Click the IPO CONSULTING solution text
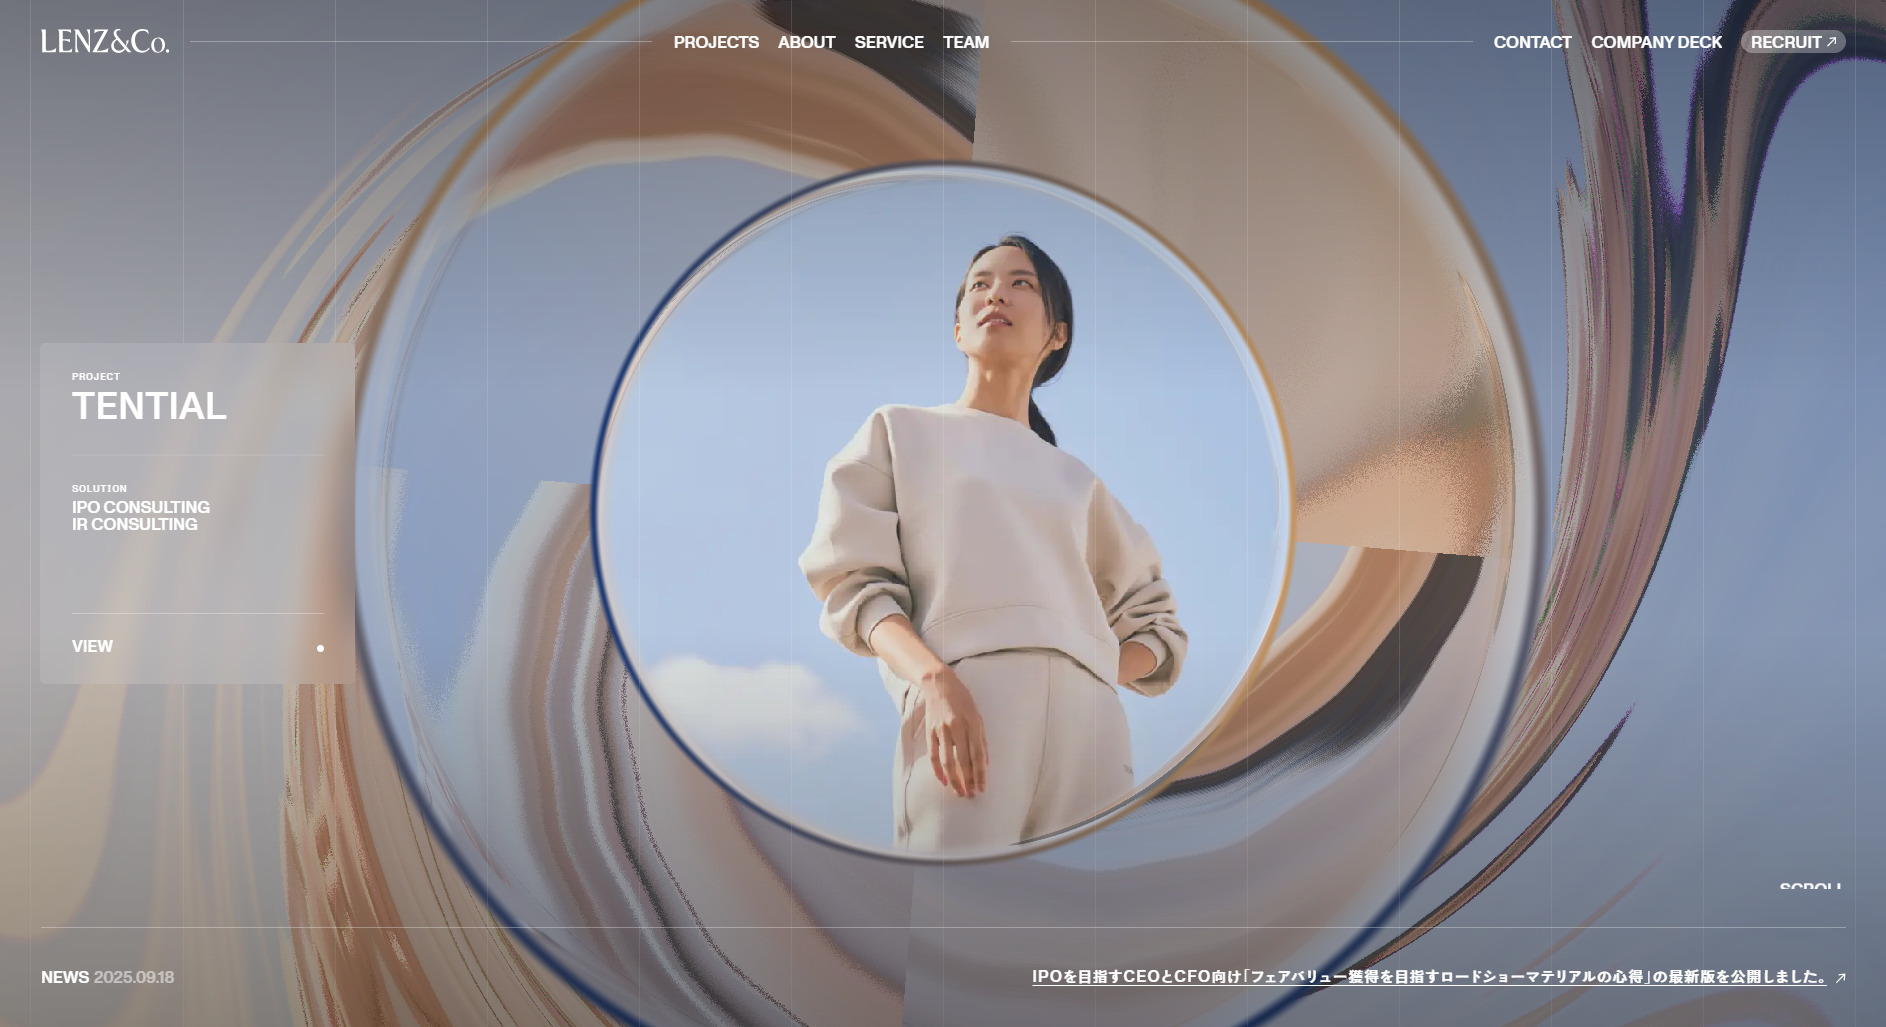 (x=141, y=507)
